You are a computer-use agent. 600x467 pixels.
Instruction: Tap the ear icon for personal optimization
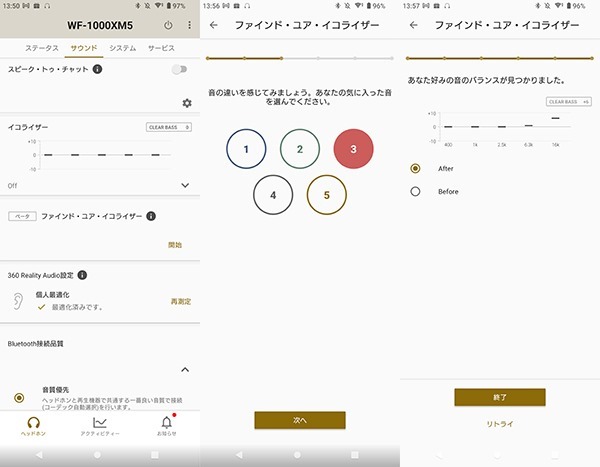[18, 301]
